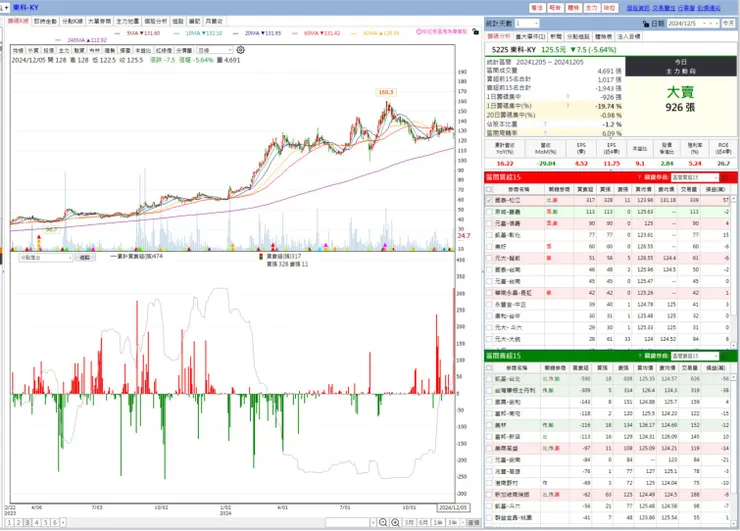Tick the checkbox for 台灣摩根士丹利
Screen dimensions: 740x531
pos(489,390)
